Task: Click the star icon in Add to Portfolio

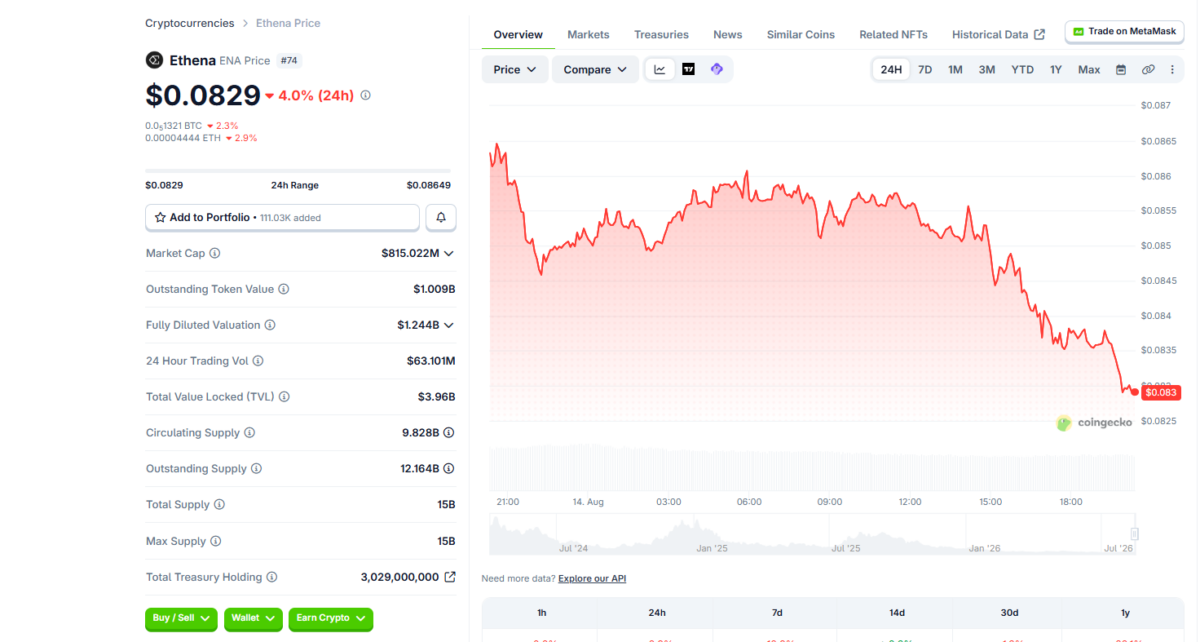Action: [x=160, y=217]
